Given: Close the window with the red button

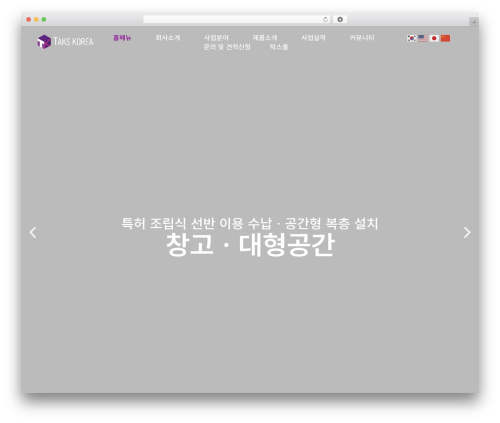Looking at the screenshot, I should coord(29,20).
